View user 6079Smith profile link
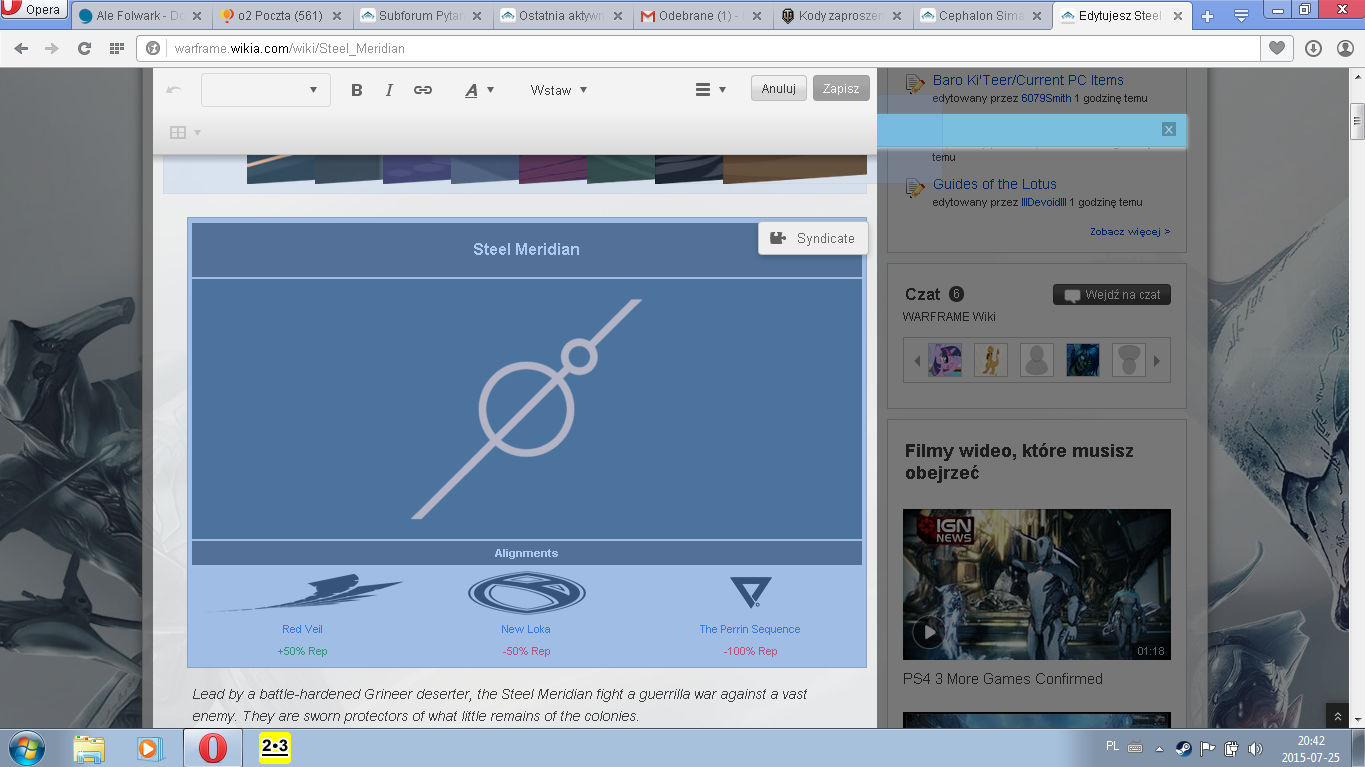 [x=1046, y=98]
